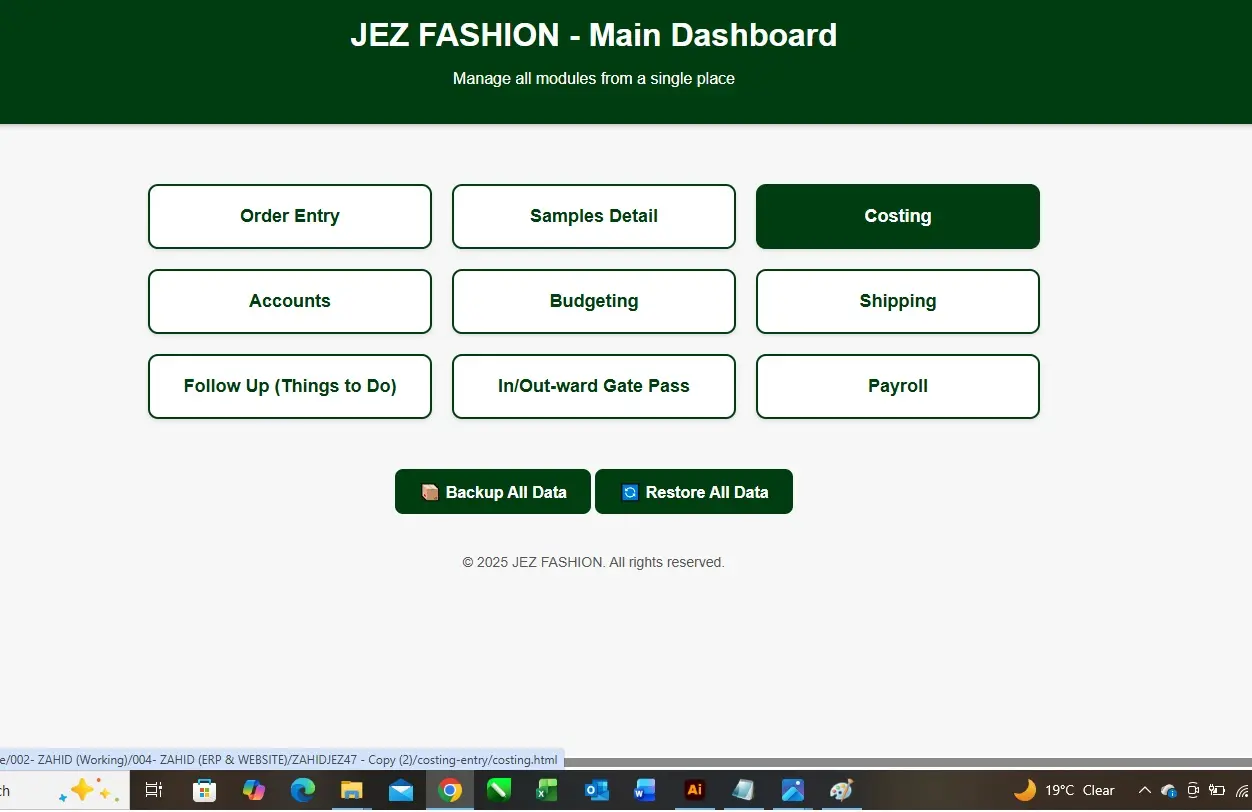
Task: Open Excel from the taskbar
Action: click(x=547, y=790)
